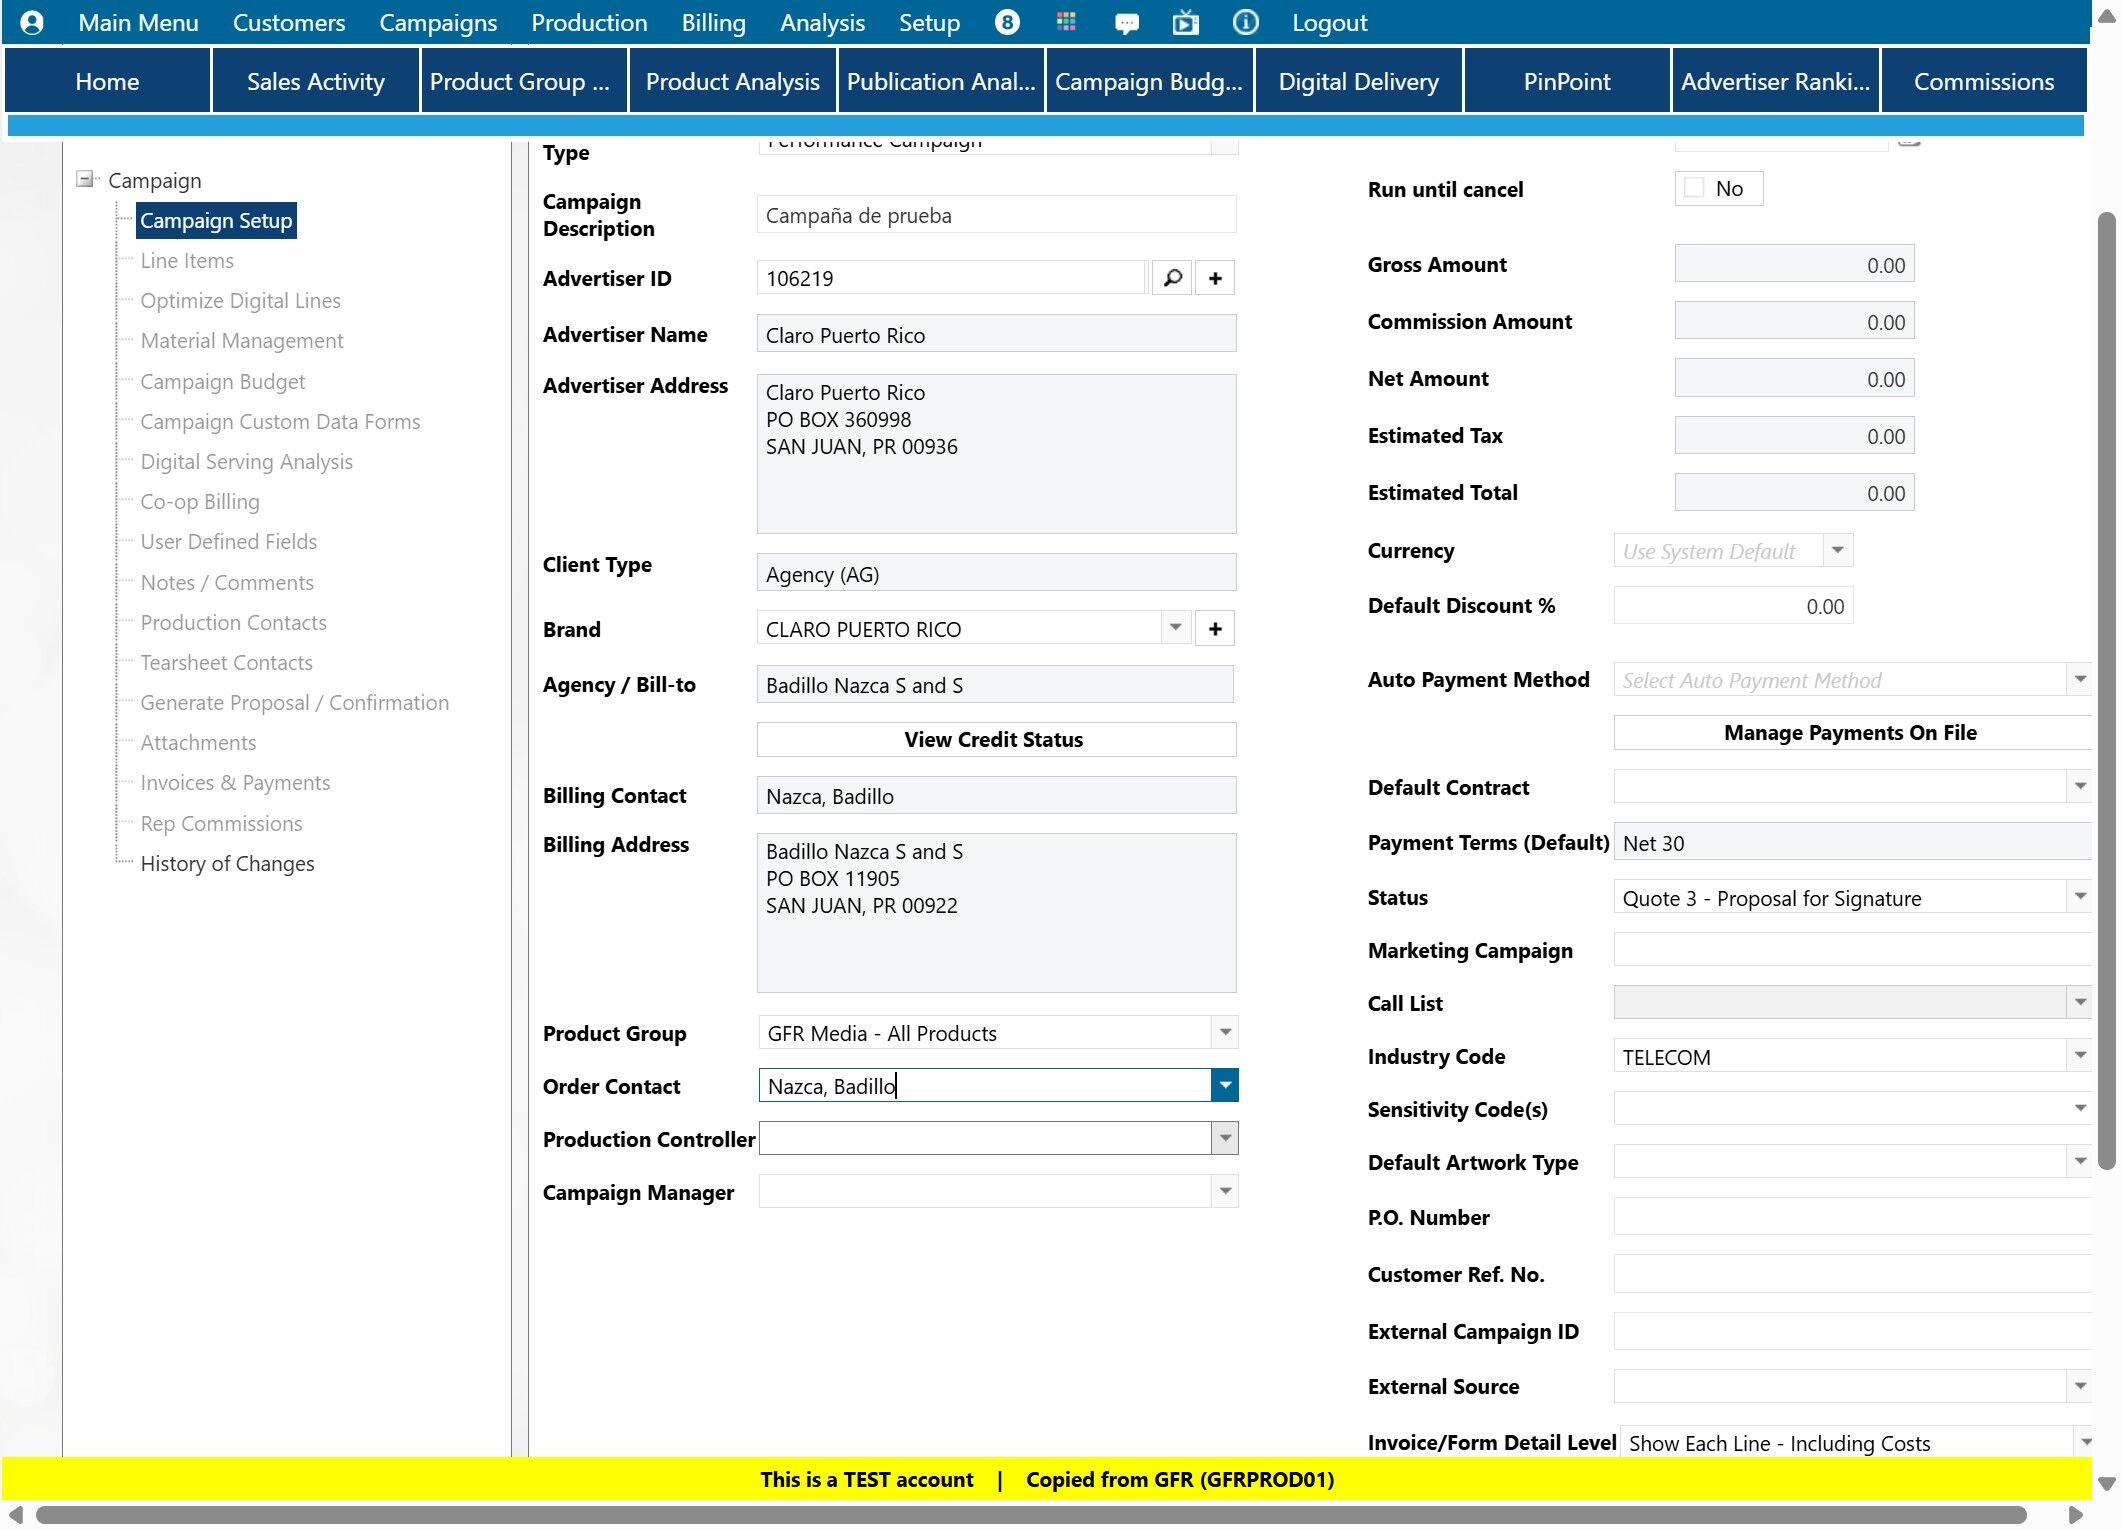Switch to the Digital Delivery tab
Viewport: 2122px width, 1530px height.
[x=1358, y=82]
